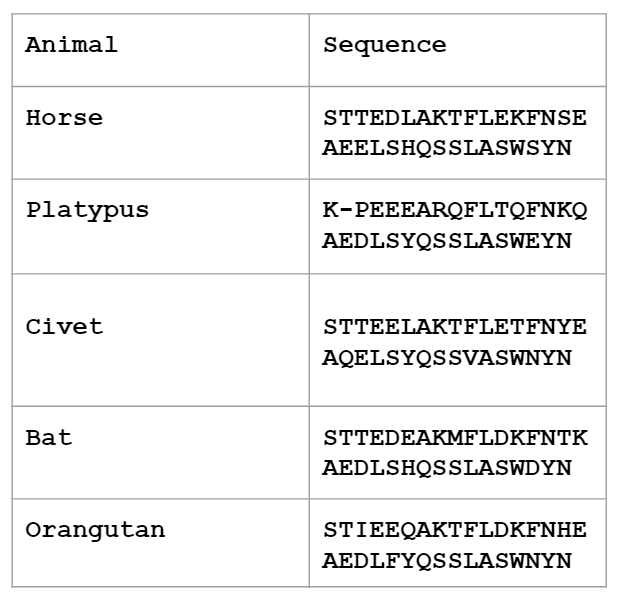Click the Platypus sequence line K-PEEEARQFLTQFNKQ
This screenshot has width=620, height=598.
point(455,211)
